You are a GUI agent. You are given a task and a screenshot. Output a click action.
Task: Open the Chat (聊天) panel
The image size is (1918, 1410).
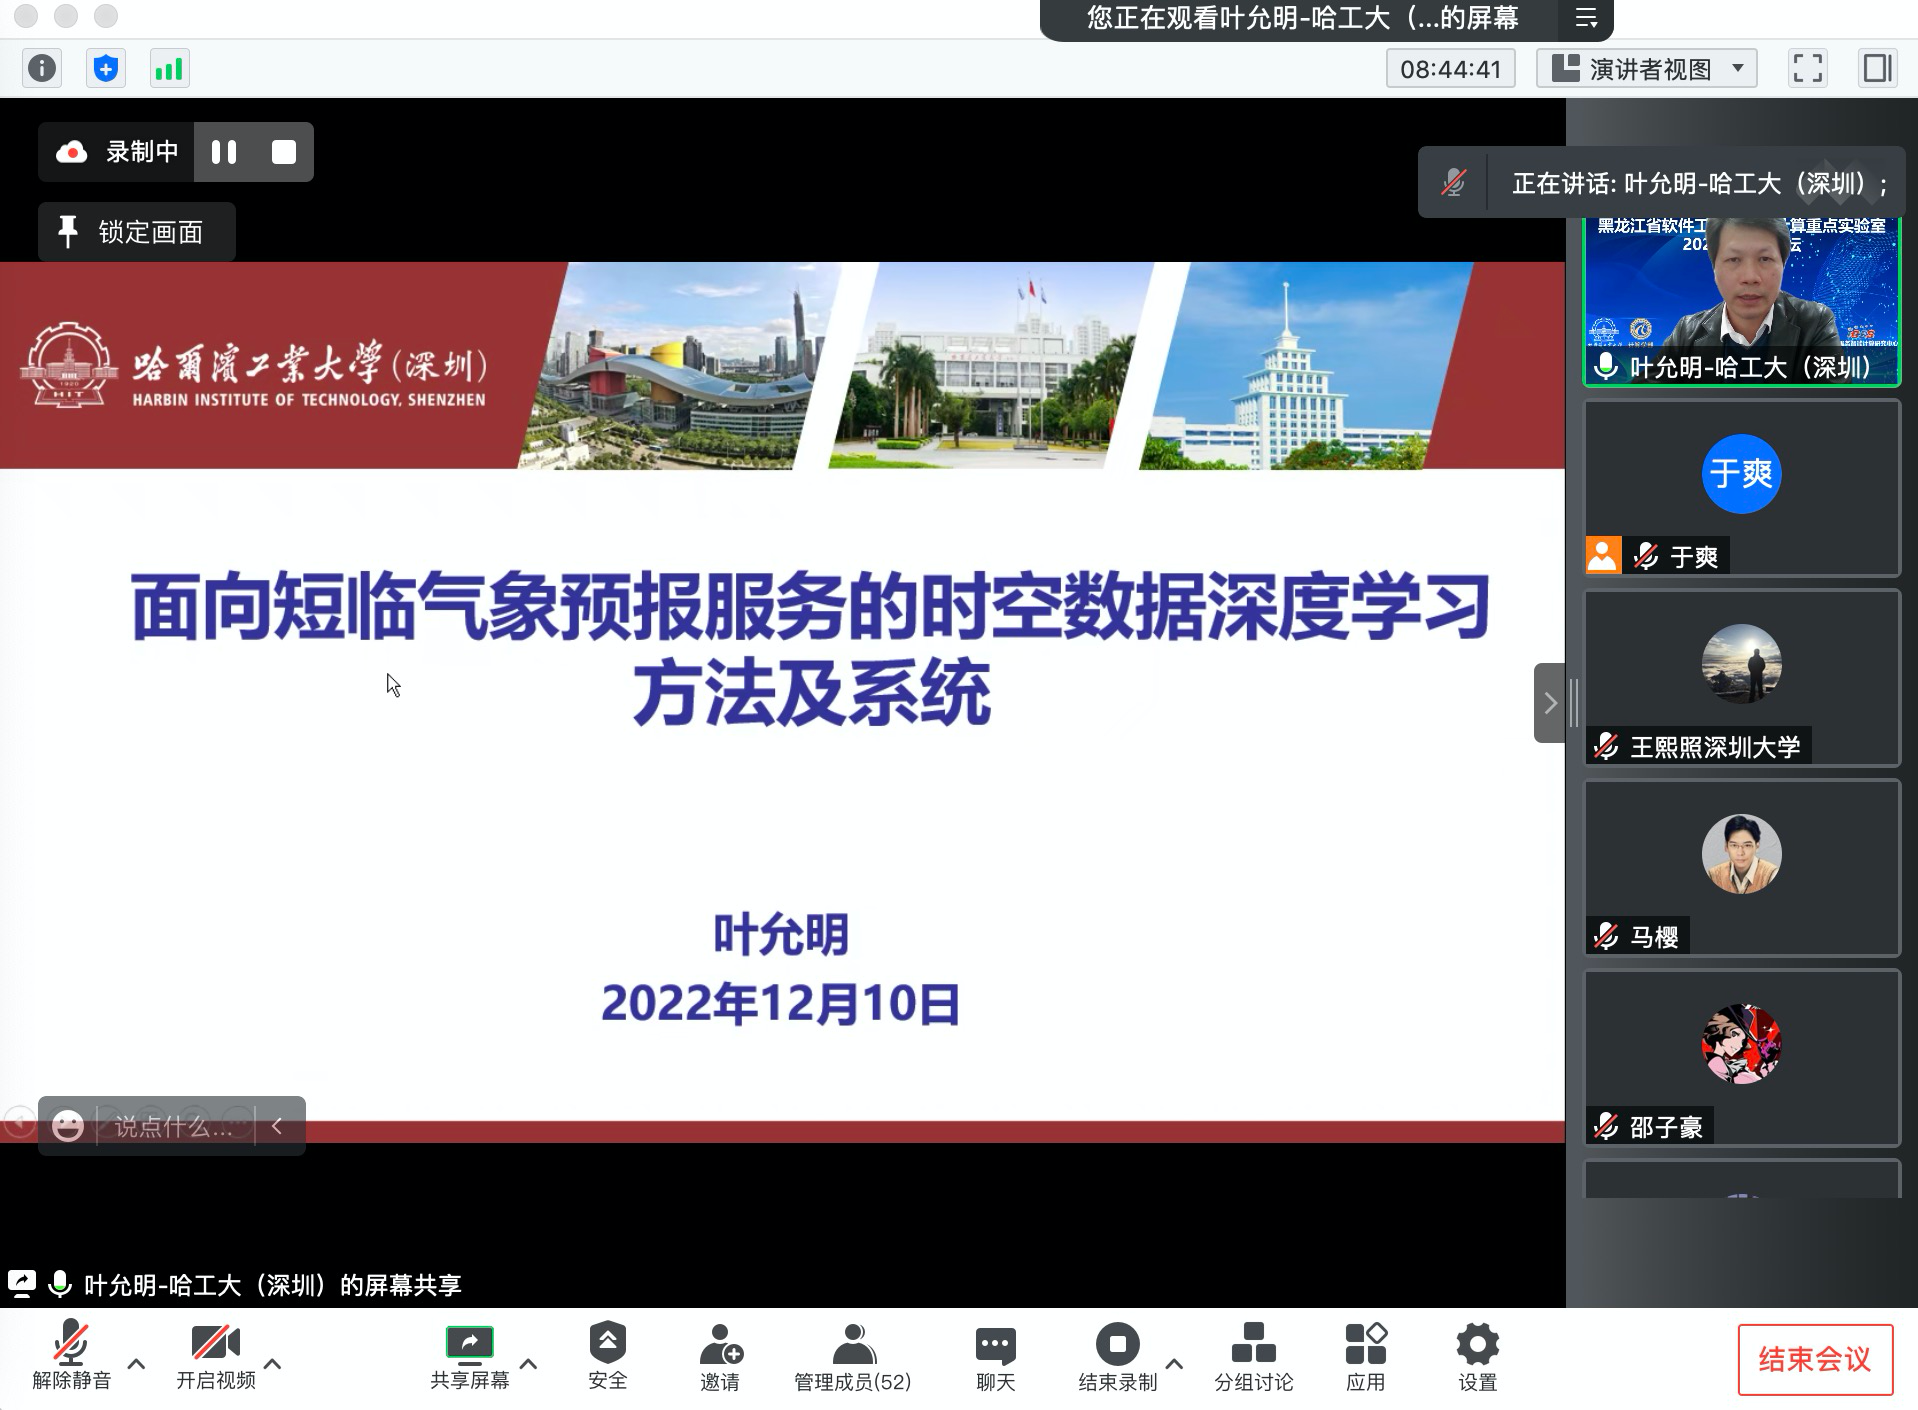995,1356
